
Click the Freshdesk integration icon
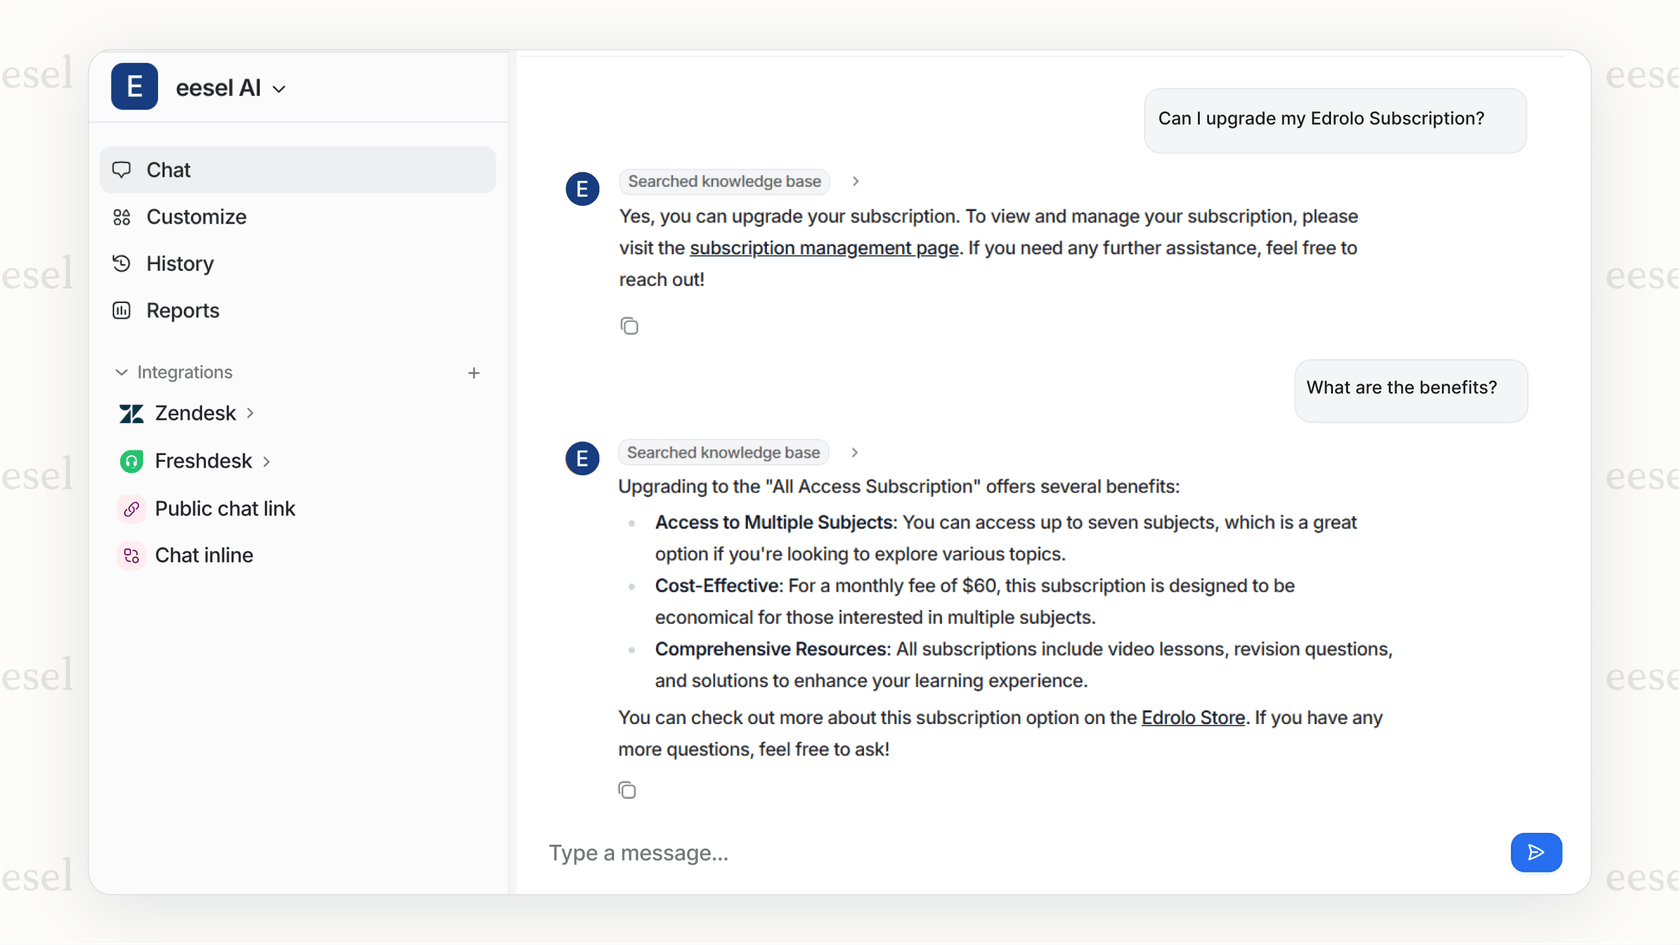[x=131, y=461]
